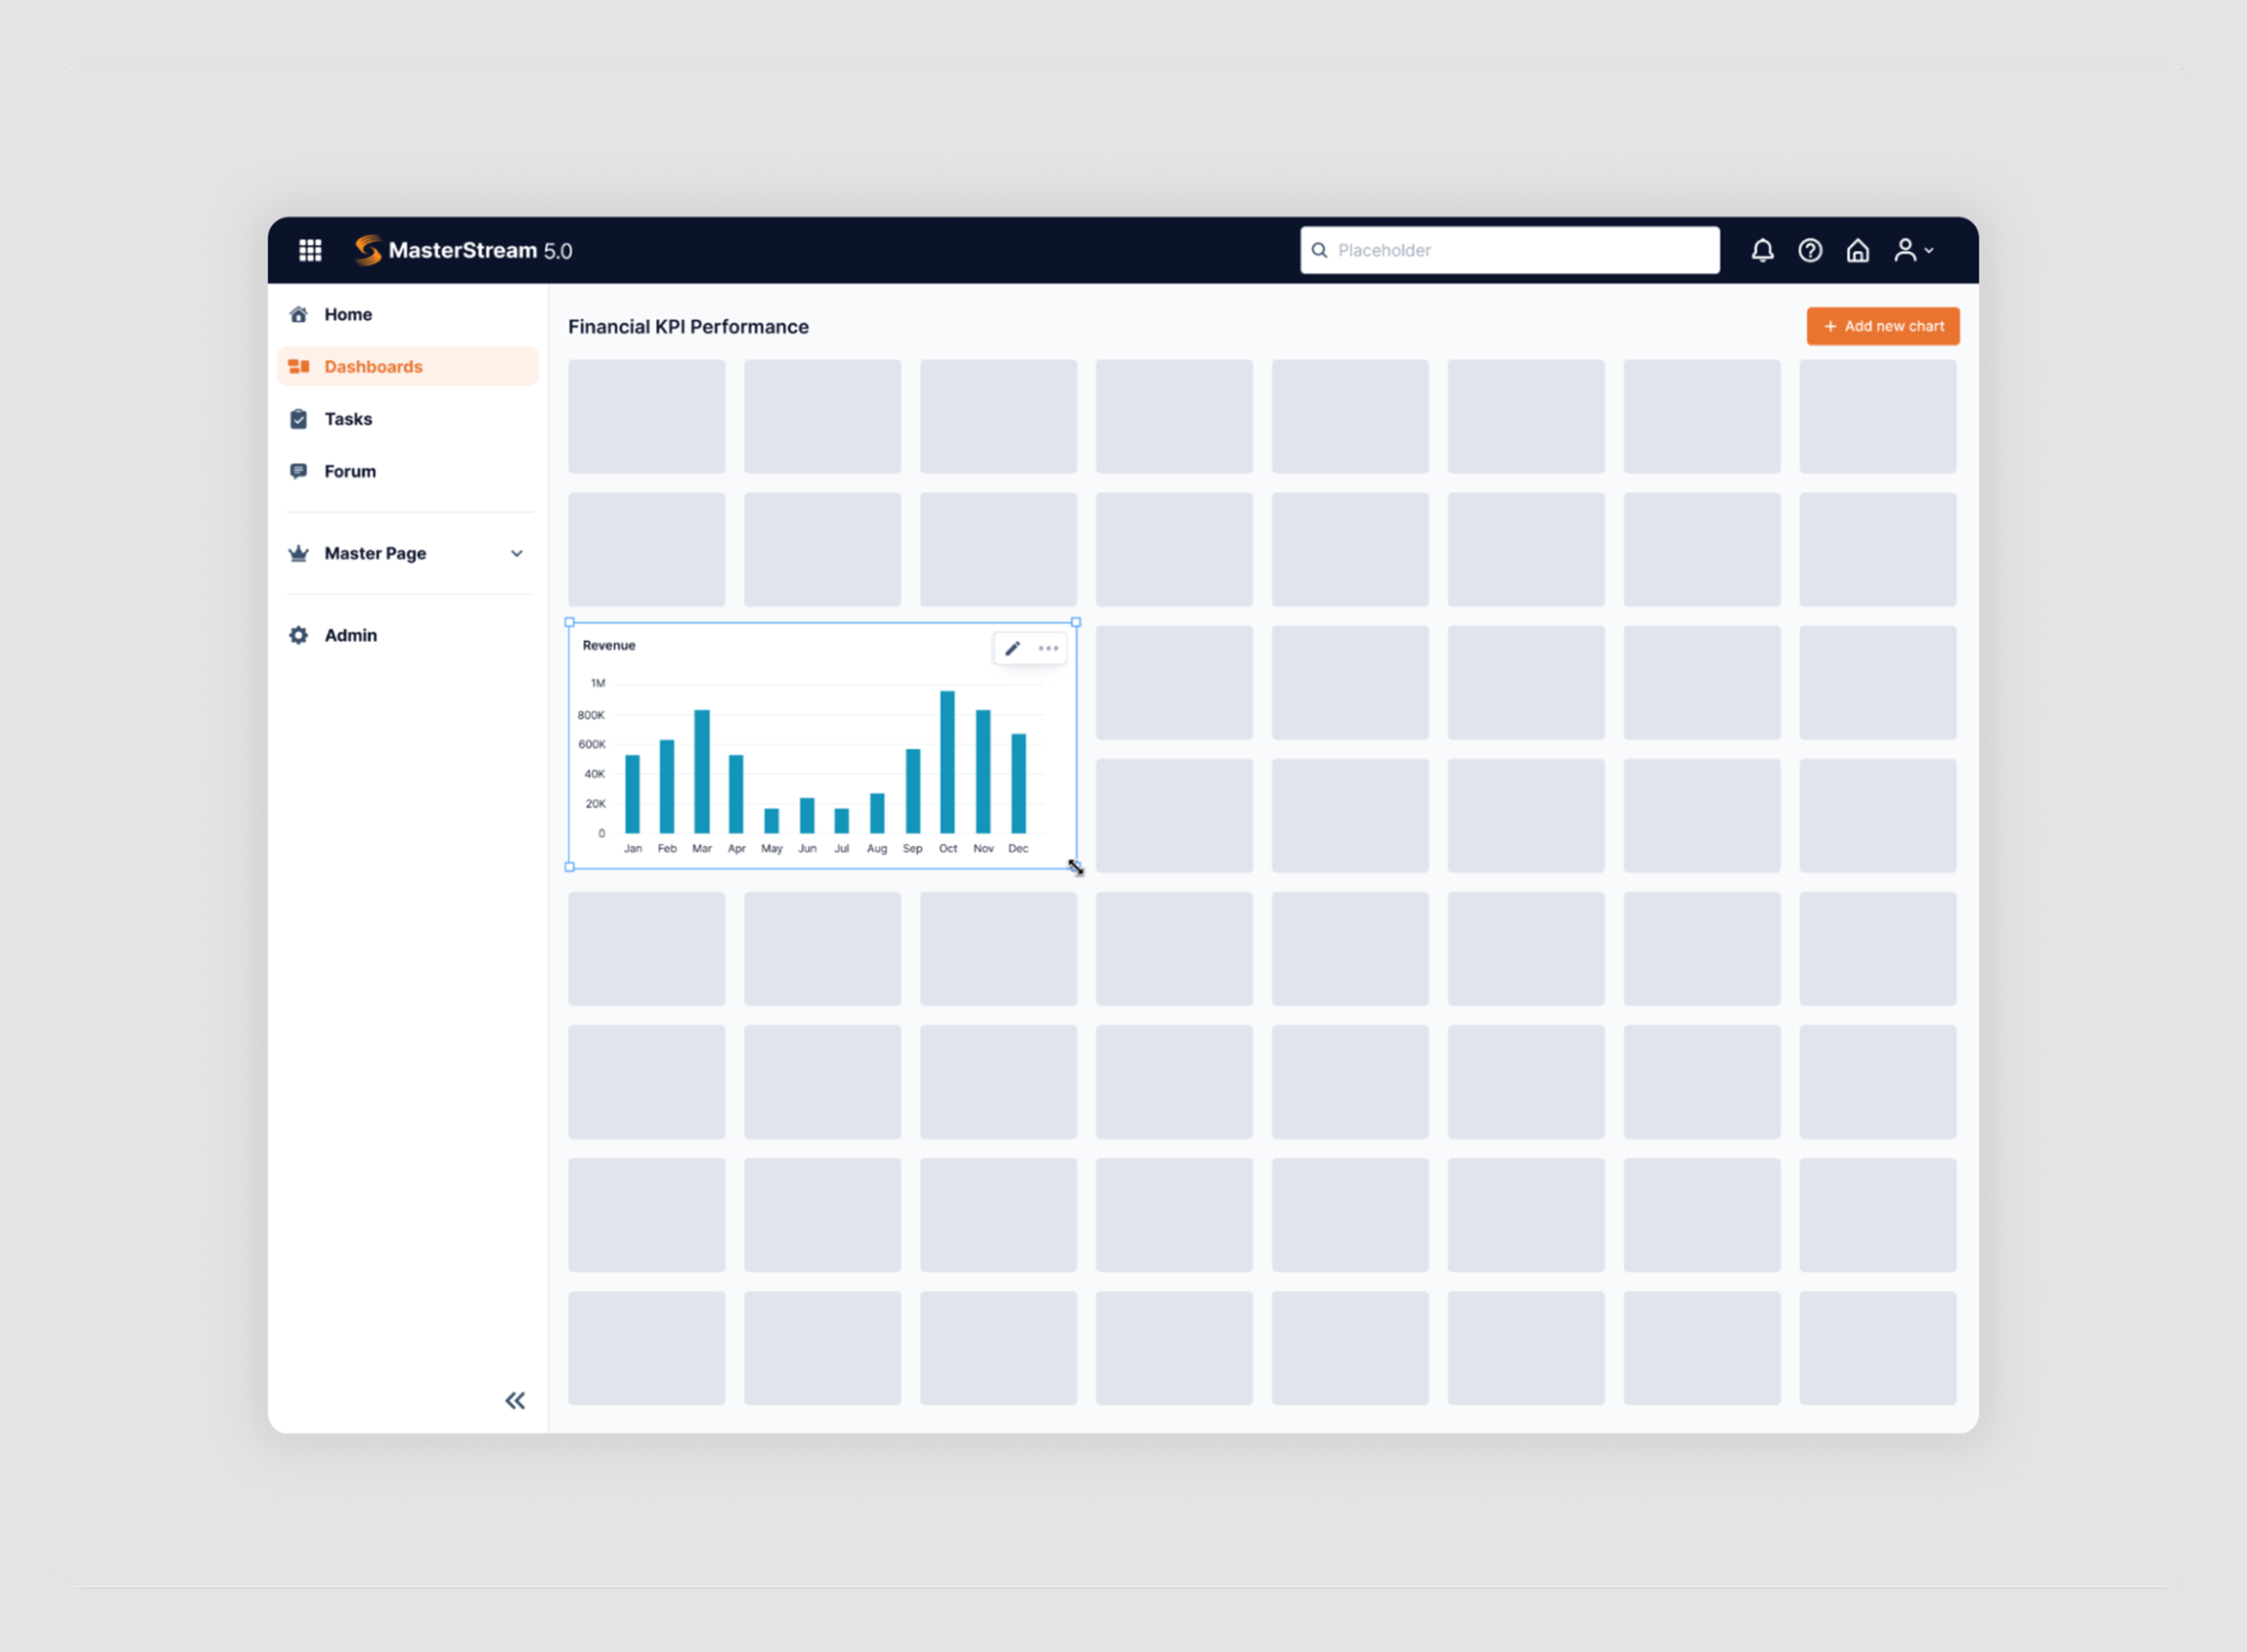Select the Dec bar in Revenue chart
Viewport: 2247px width, 1652px height.
tap(1018, 783)
